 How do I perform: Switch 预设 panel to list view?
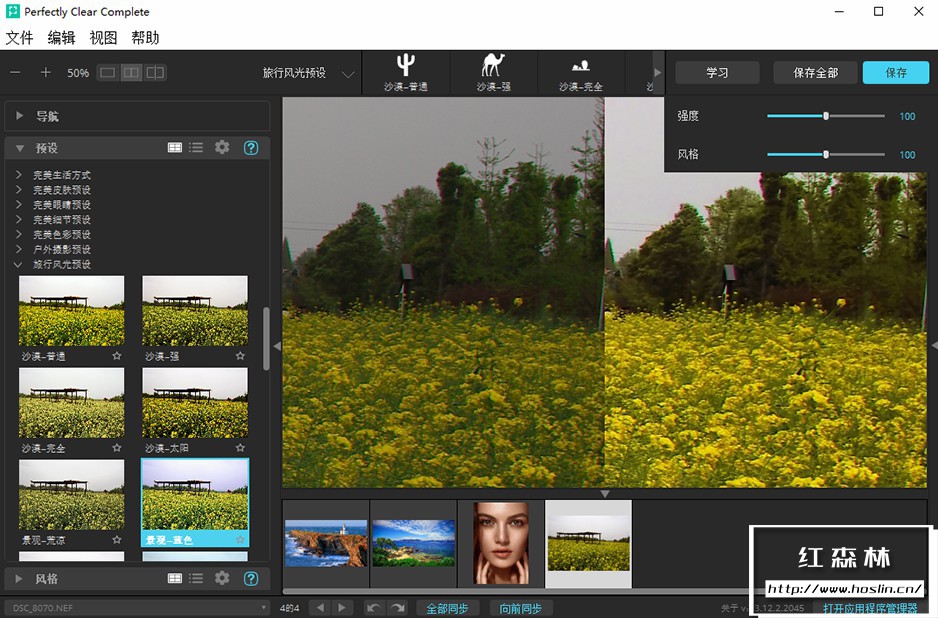(196, 147)
